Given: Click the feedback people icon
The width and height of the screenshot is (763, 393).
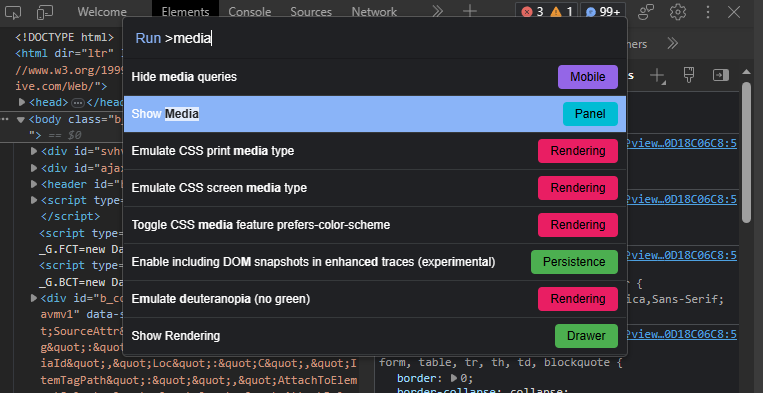Looking at the screenshot, I should coord(646,12).
